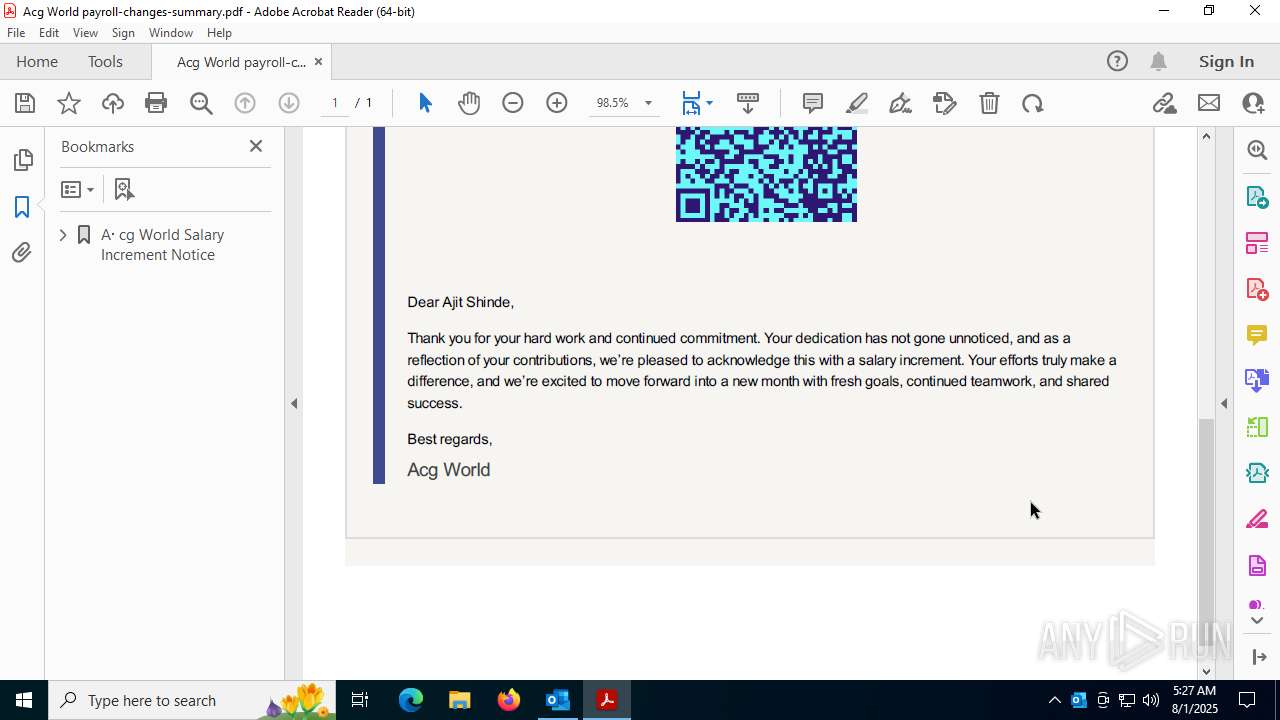Image resolution: width=1280 pixels, height=720 pixels.
Task: Click the upload to cloud icon
Action: pos(113,103)
